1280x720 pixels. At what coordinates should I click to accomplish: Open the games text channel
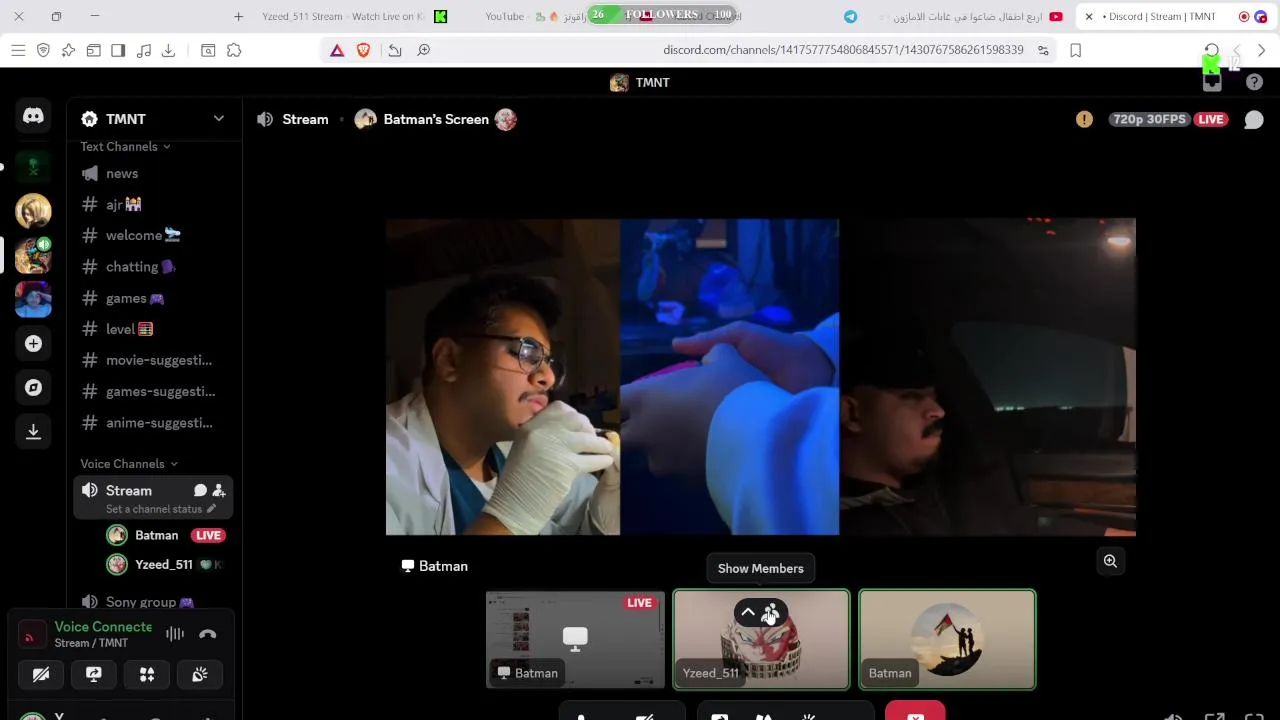click(x=153, y=298)
